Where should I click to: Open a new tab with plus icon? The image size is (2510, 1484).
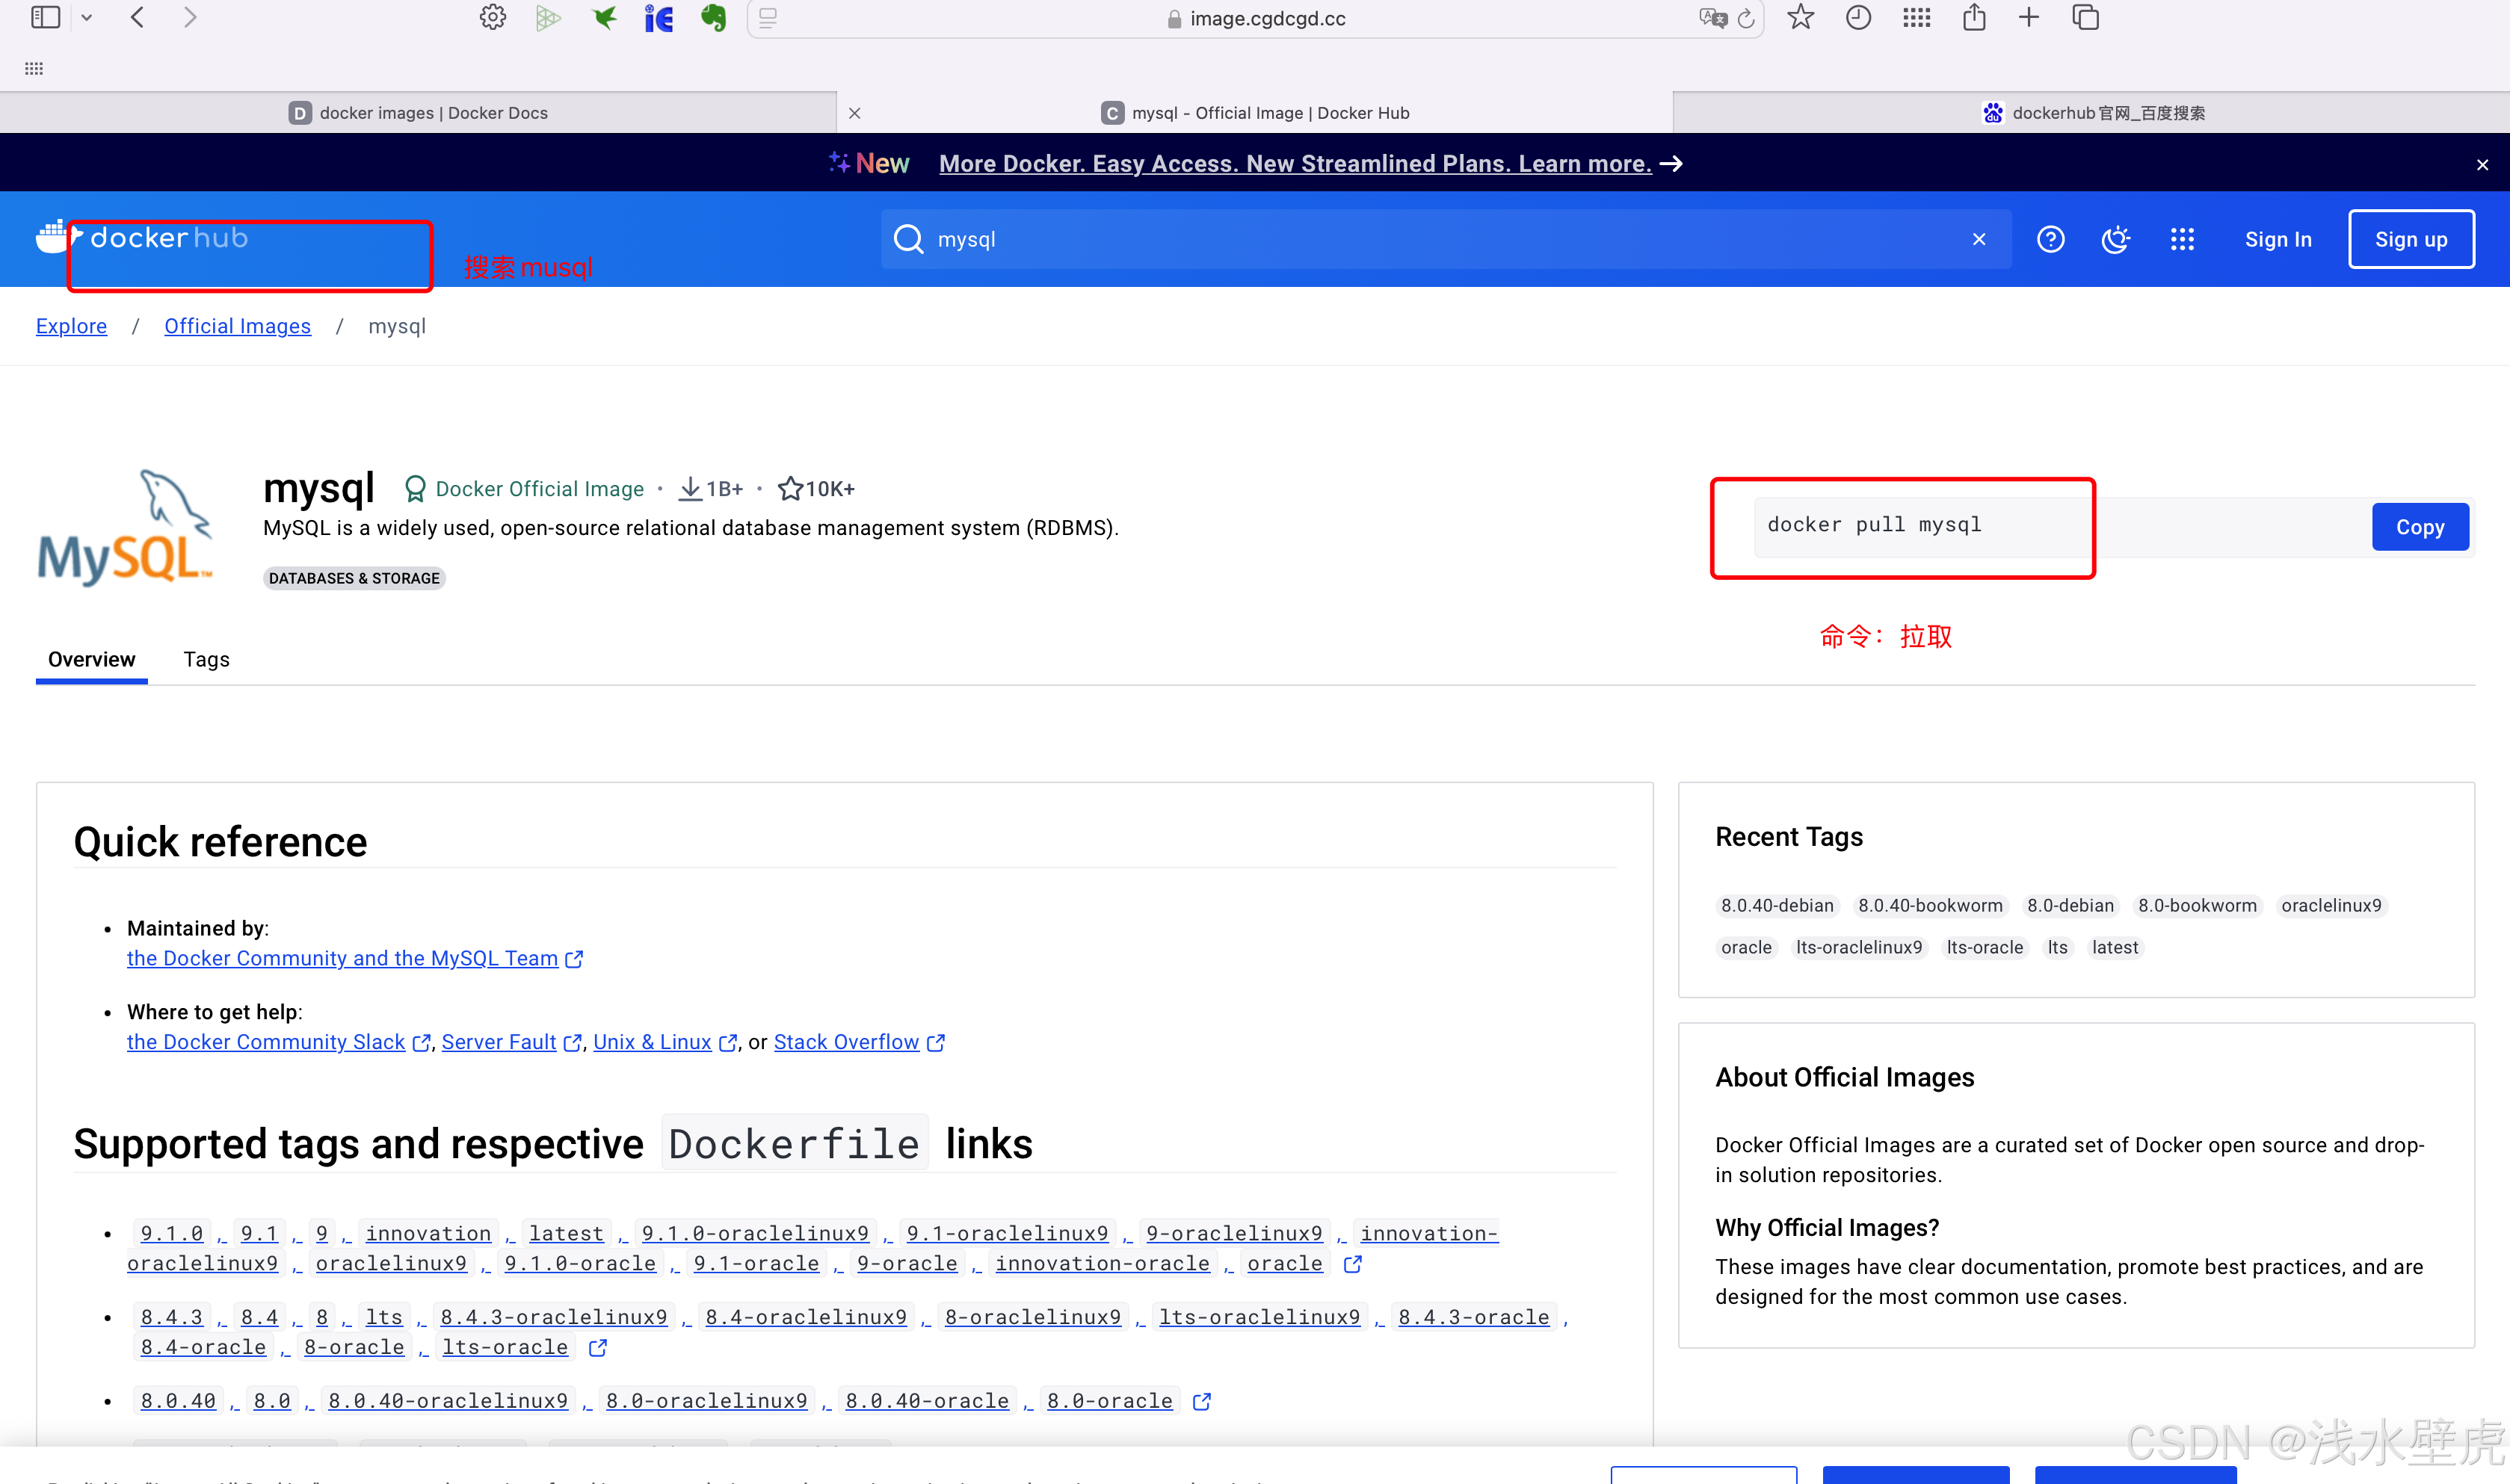coord(2029,17)
